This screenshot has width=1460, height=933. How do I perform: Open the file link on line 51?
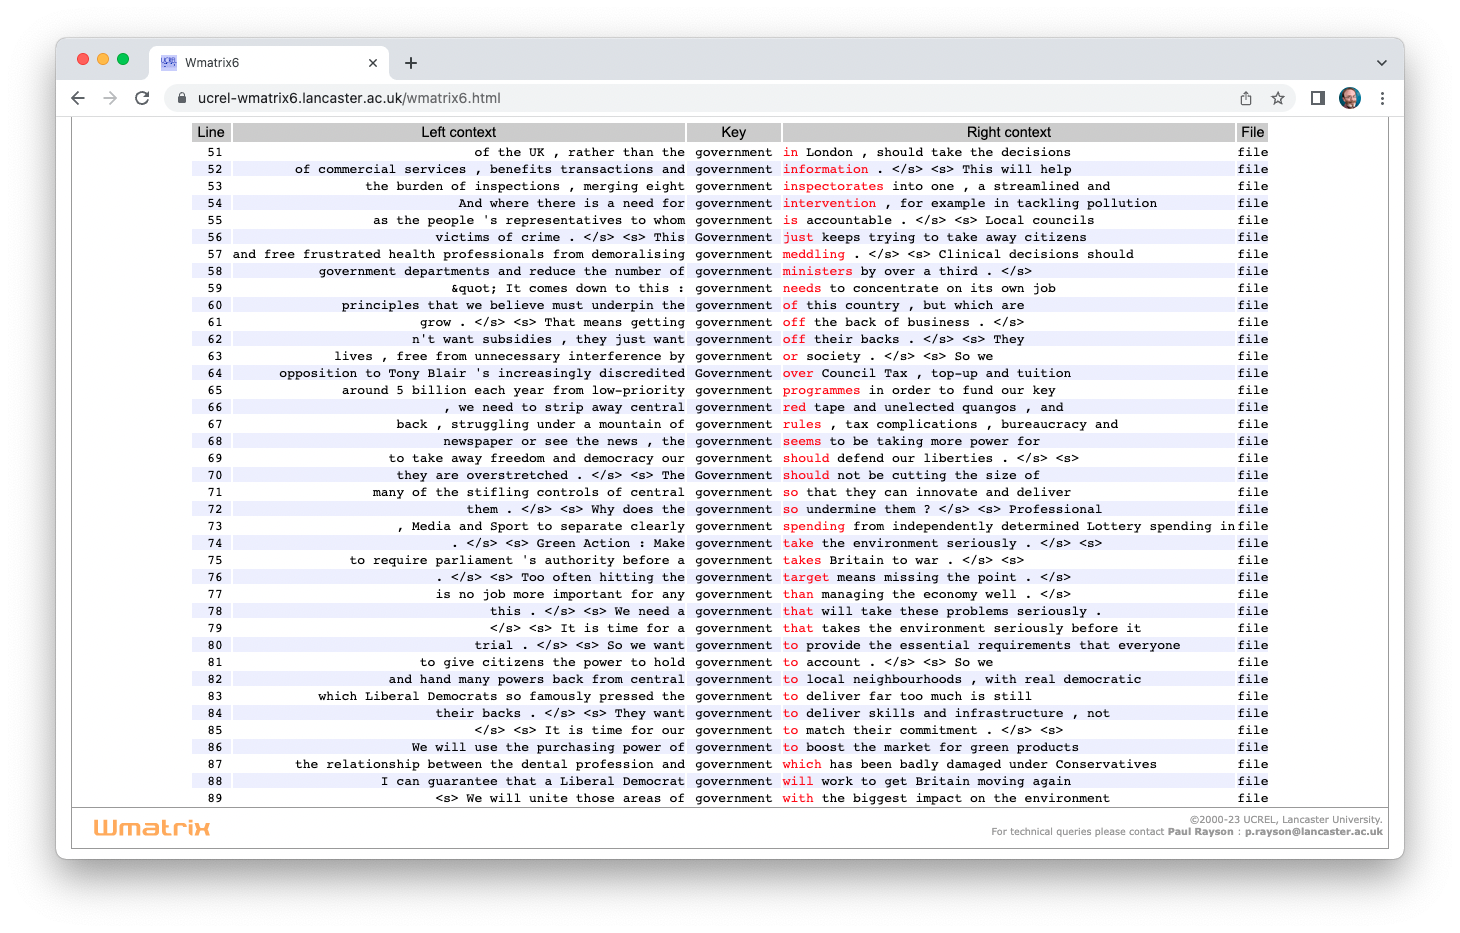tap(1252, 152)
